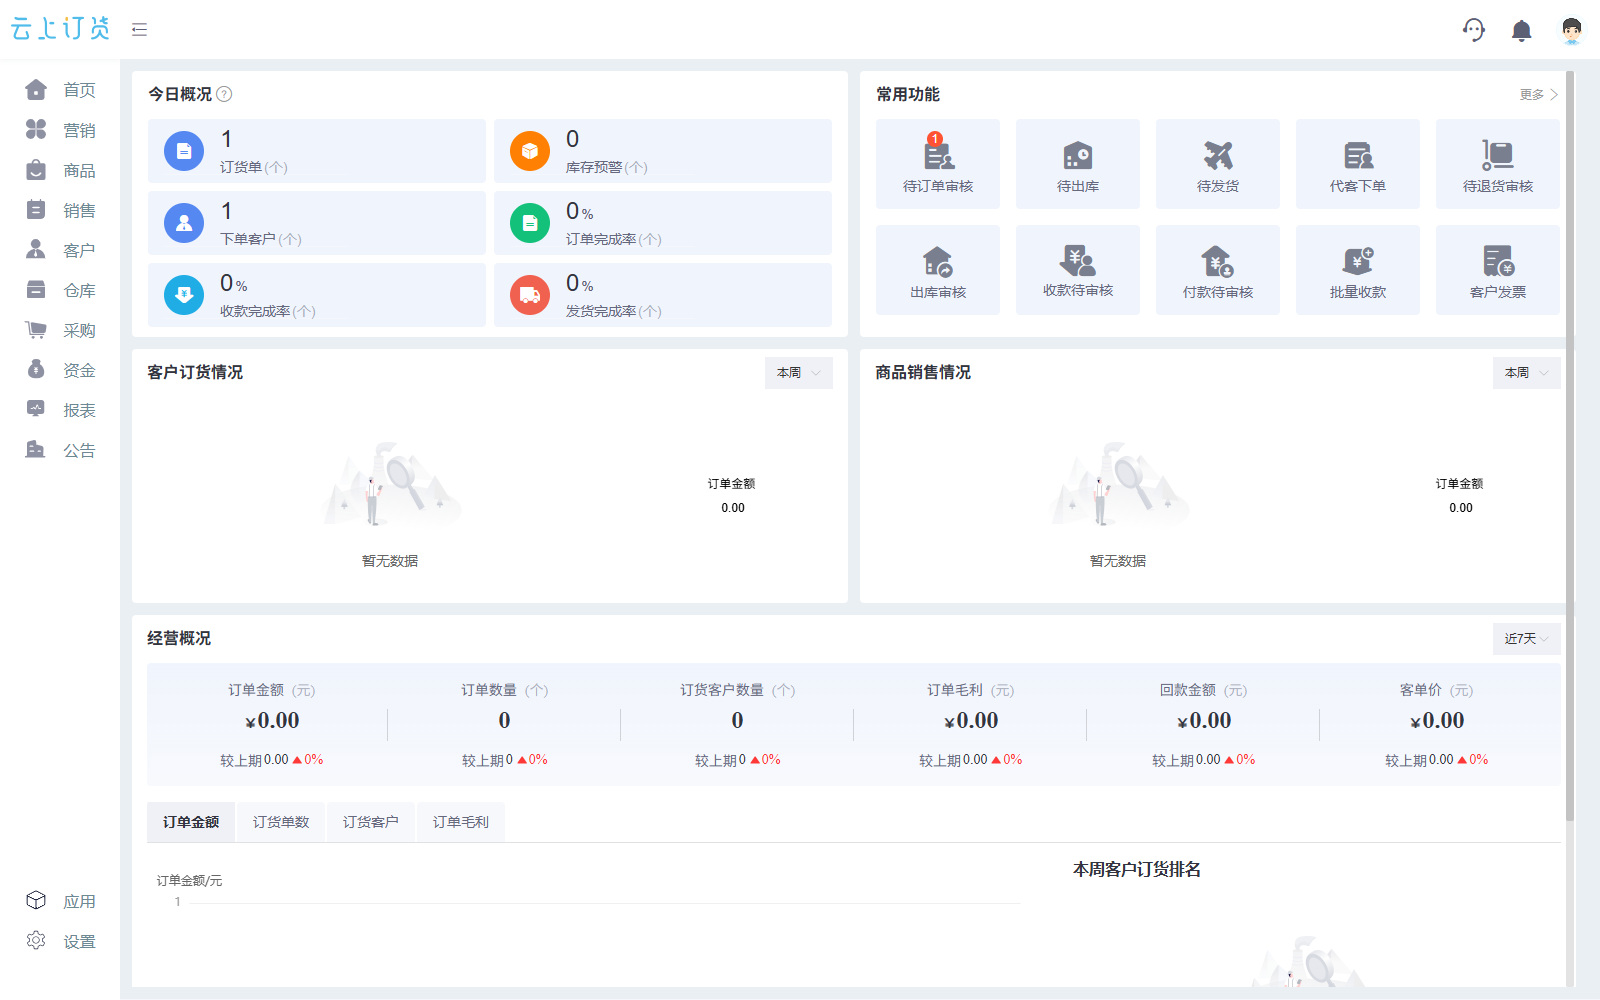Image resolution: width=1600 pixels, height=1000 pixels.
Task: Expand 本周 dropdown in 客户订货情况
Action: tap(799, 373)
